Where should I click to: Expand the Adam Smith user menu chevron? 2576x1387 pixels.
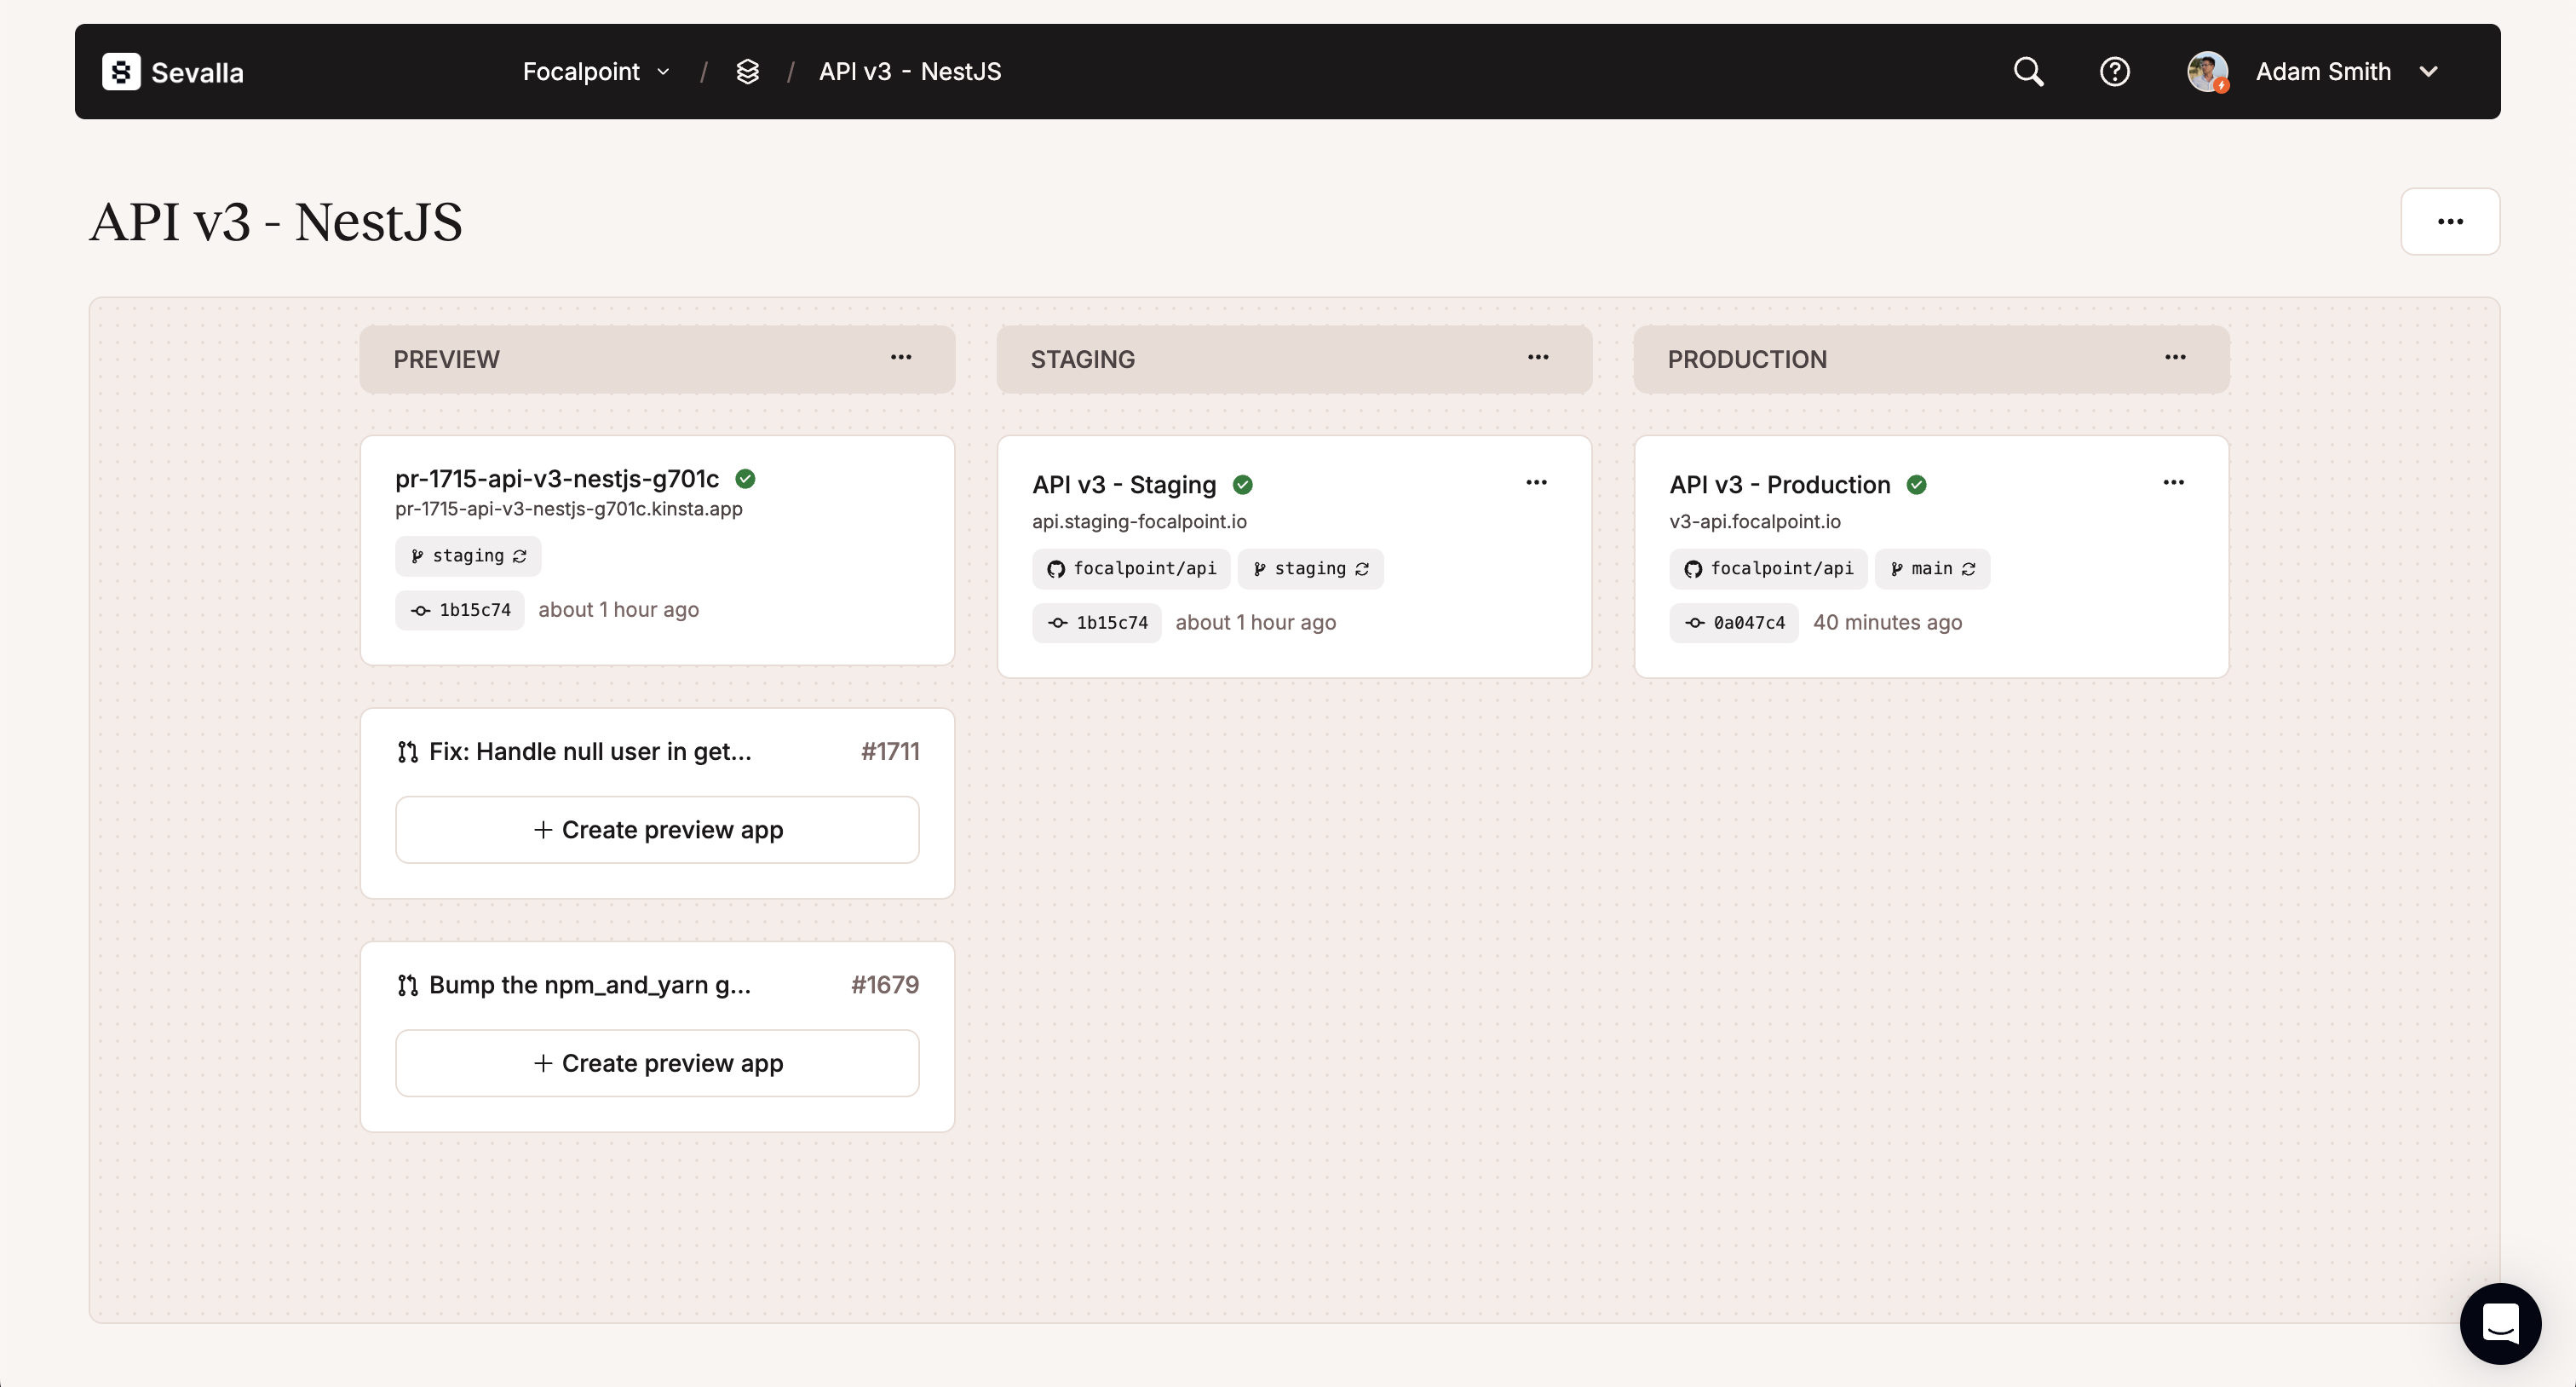point(2428,71)
